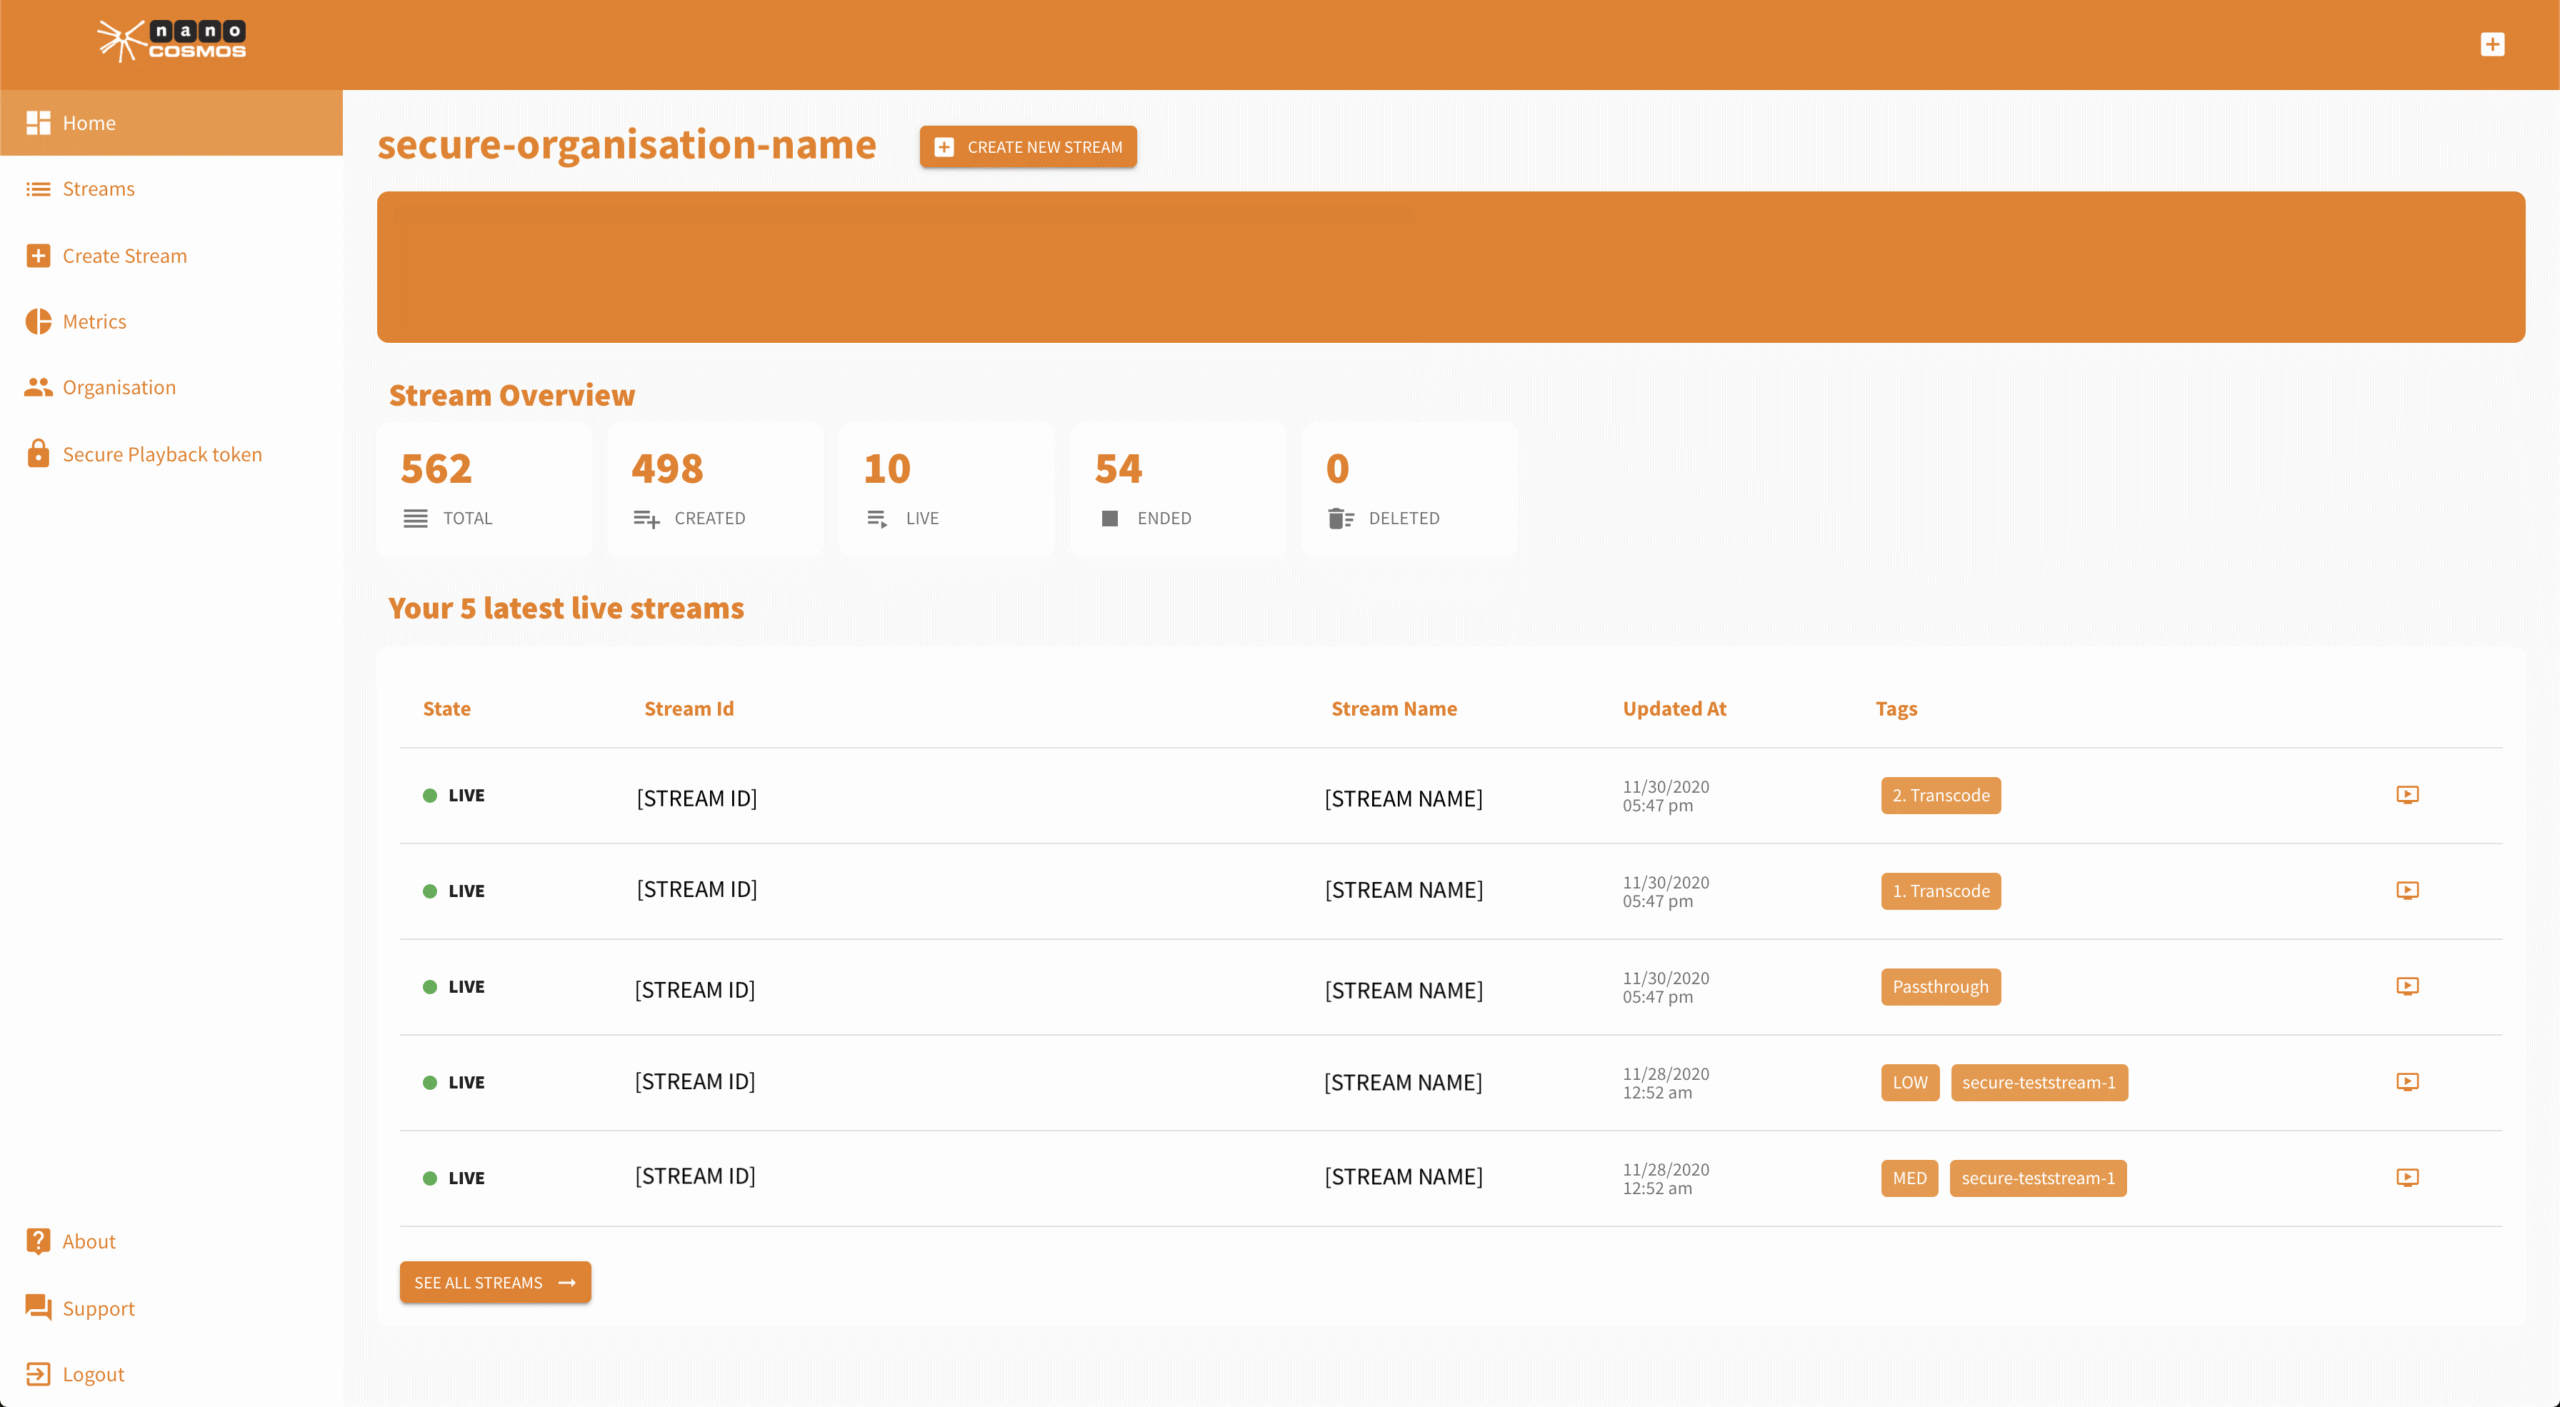
Task: Select the Passthrough tag
Action: point(1940,987)
